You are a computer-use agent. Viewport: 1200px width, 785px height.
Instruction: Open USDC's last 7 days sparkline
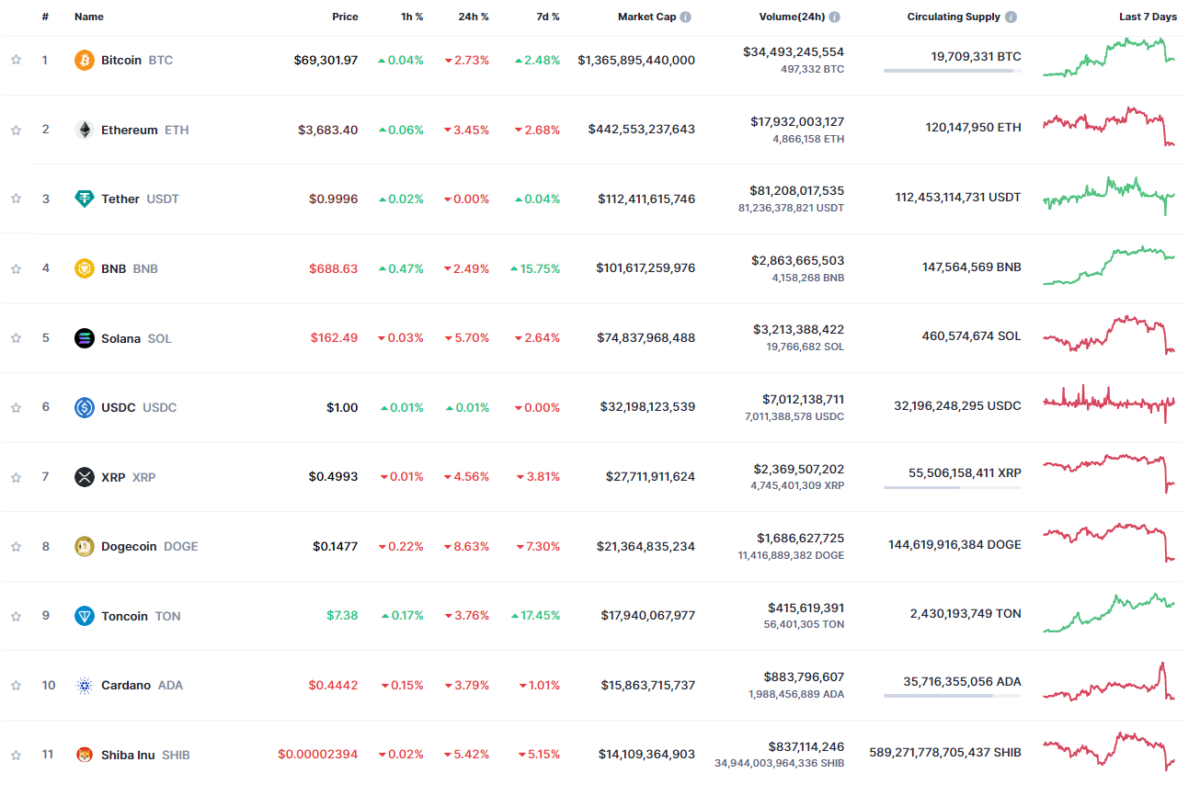(1109, 404)
